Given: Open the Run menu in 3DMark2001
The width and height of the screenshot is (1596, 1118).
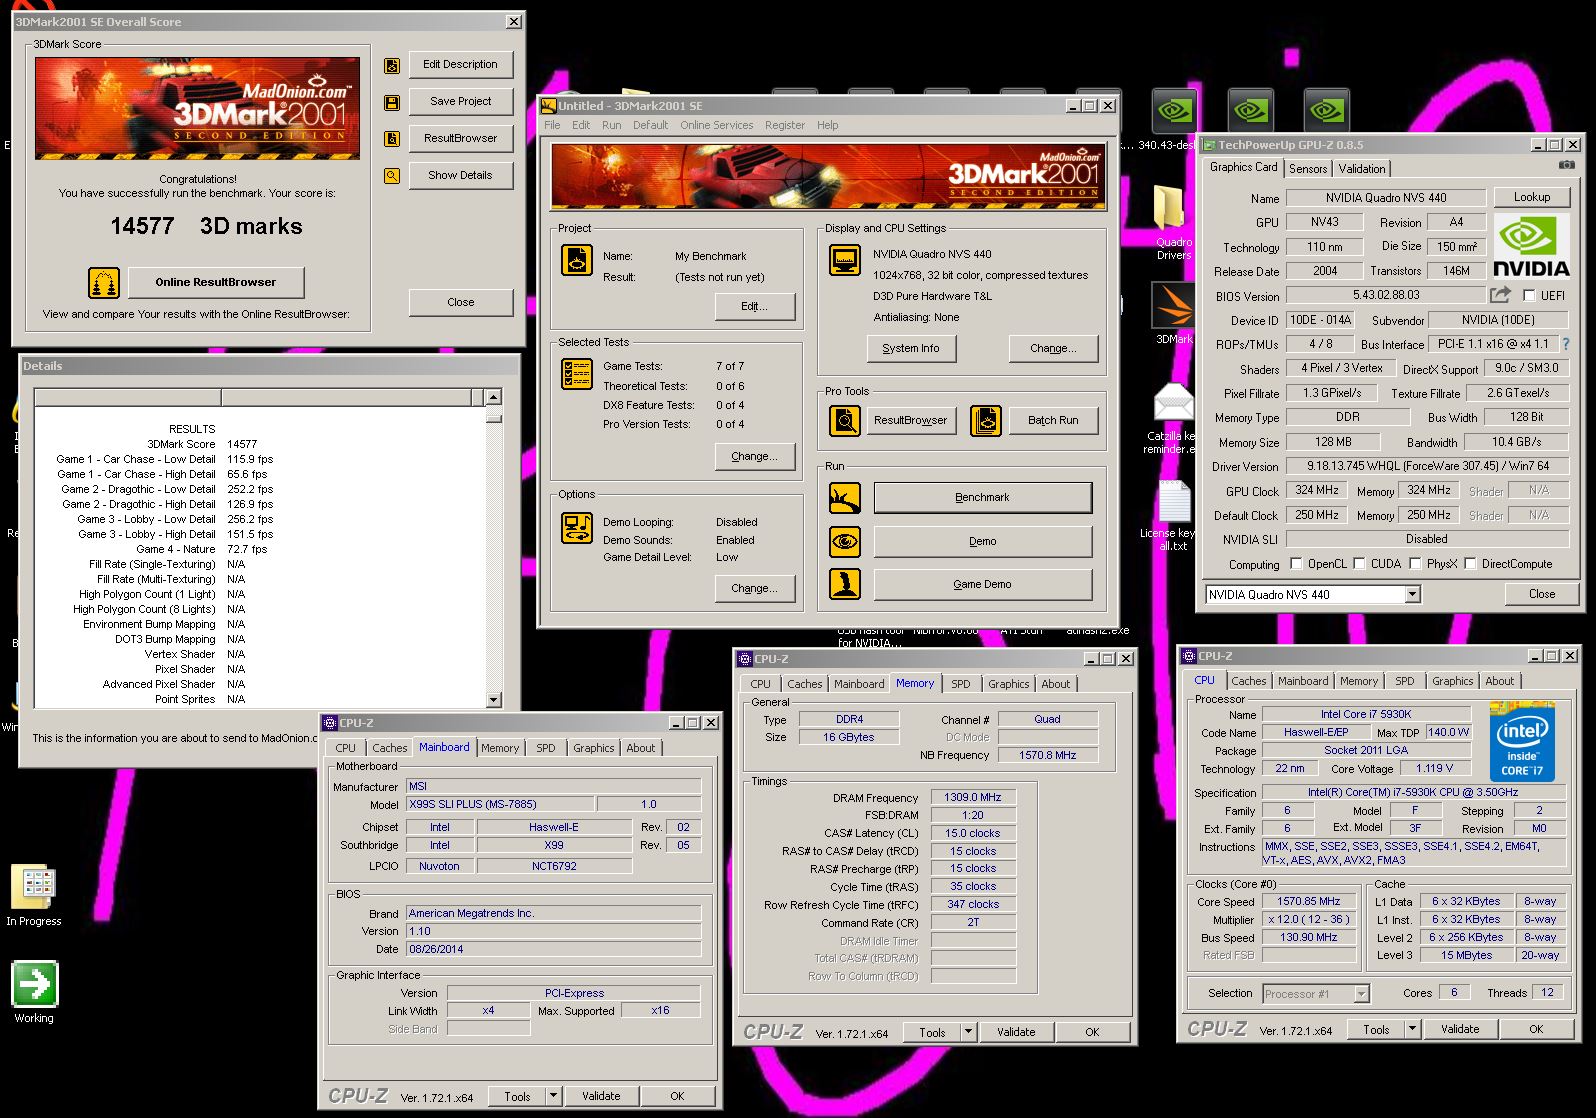Looking at the screenshot, I should 612,126.
